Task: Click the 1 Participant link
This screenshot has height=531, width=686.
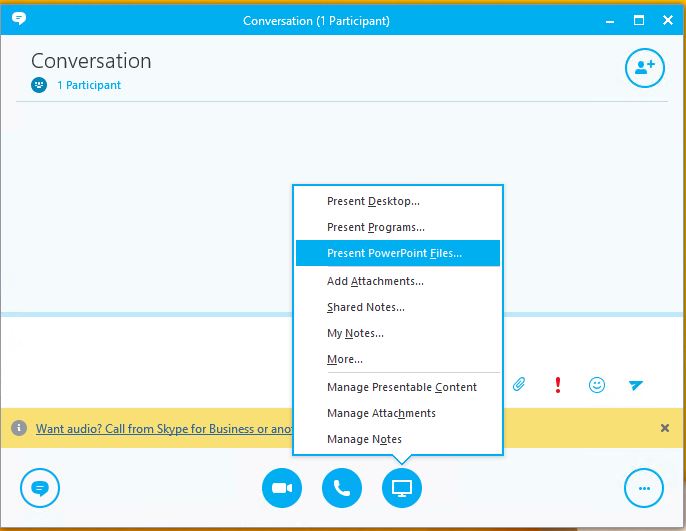Action: click(x=88, y=86)
